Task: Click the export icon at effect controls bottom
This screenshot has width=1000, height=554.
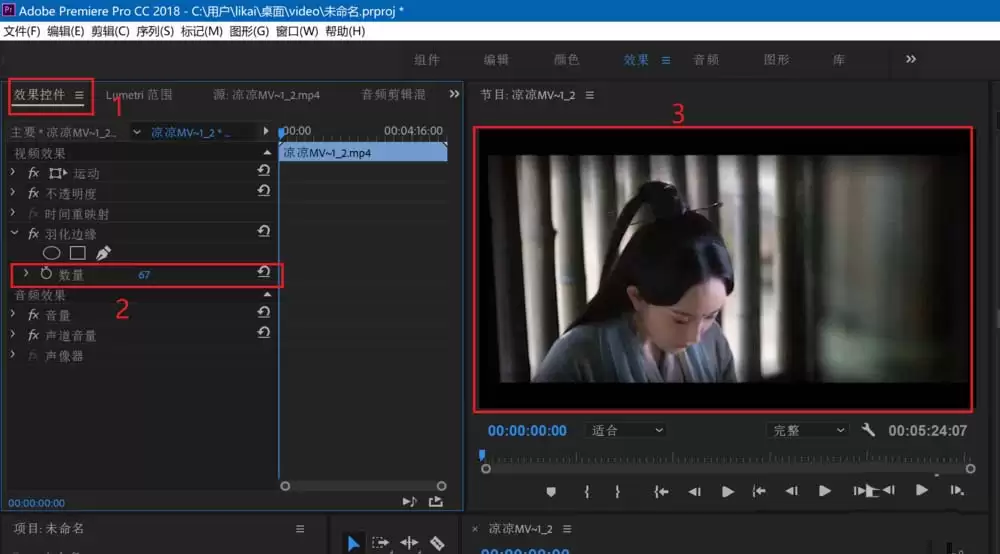Action: [436, 502]
